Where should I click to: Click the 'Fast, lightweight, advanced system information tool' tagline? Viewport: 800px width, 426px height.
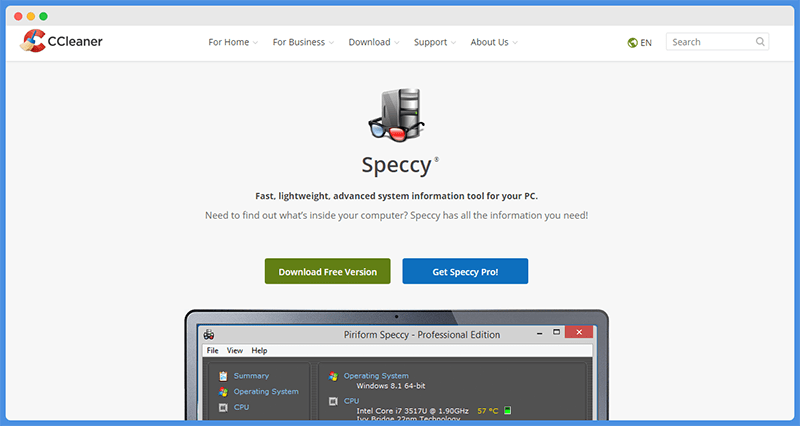[396, 196]
